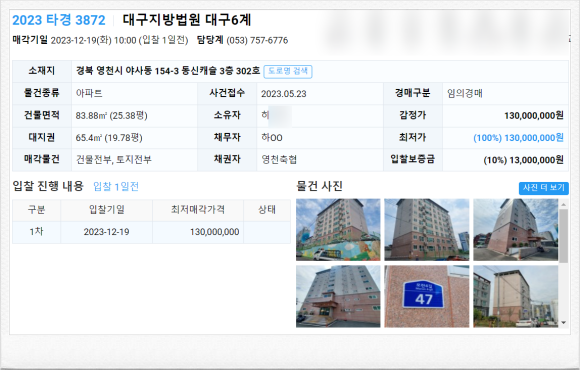
Task: Open photo of building entrance canopy
Action: [x=338, y=296]
